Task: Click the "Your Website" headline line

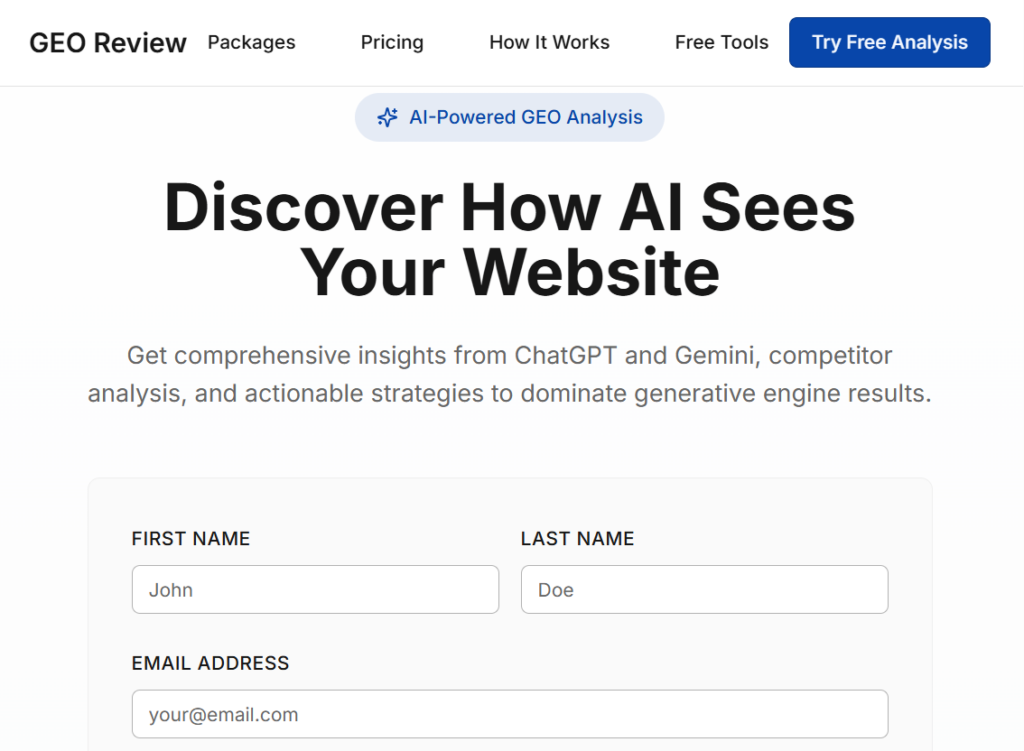Action: click(x=510, y=271)
